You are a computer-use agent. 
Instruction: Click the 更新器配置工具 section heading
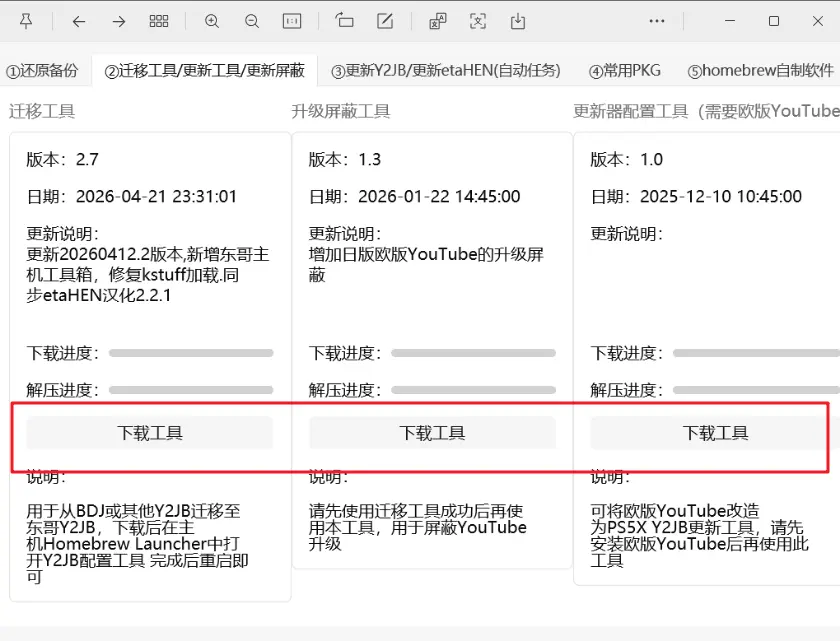click(x=706, y=111)
